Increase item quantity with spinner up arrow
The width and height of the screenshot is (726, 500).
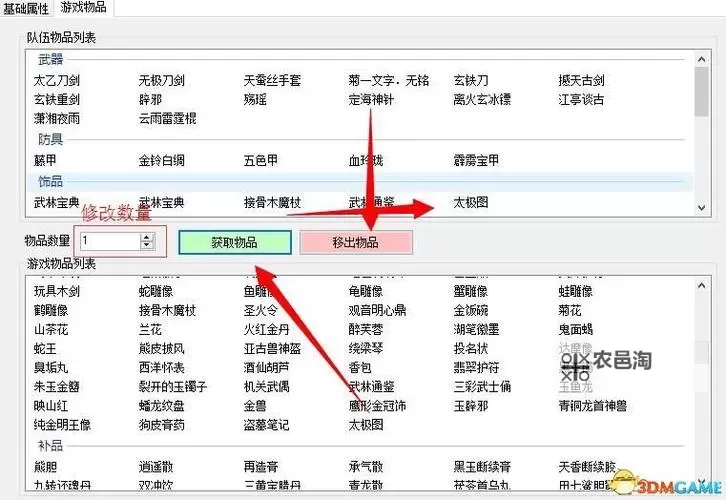coord(147,237)
